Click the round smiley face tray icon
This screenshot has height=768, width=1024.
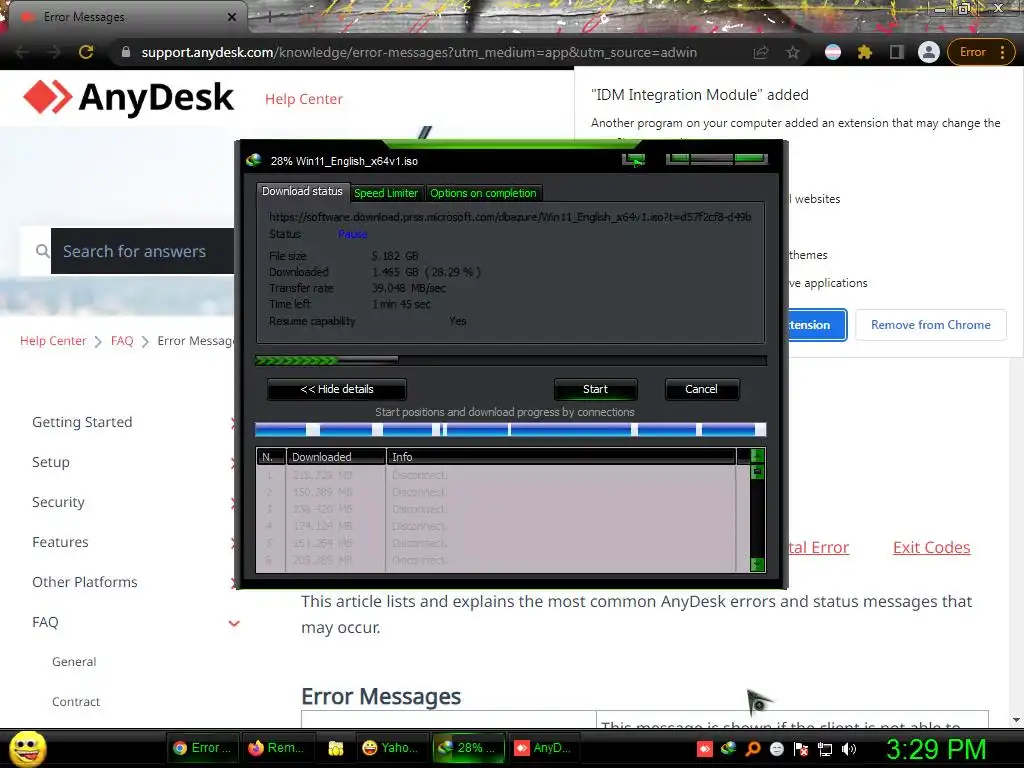tap(776, 749)
